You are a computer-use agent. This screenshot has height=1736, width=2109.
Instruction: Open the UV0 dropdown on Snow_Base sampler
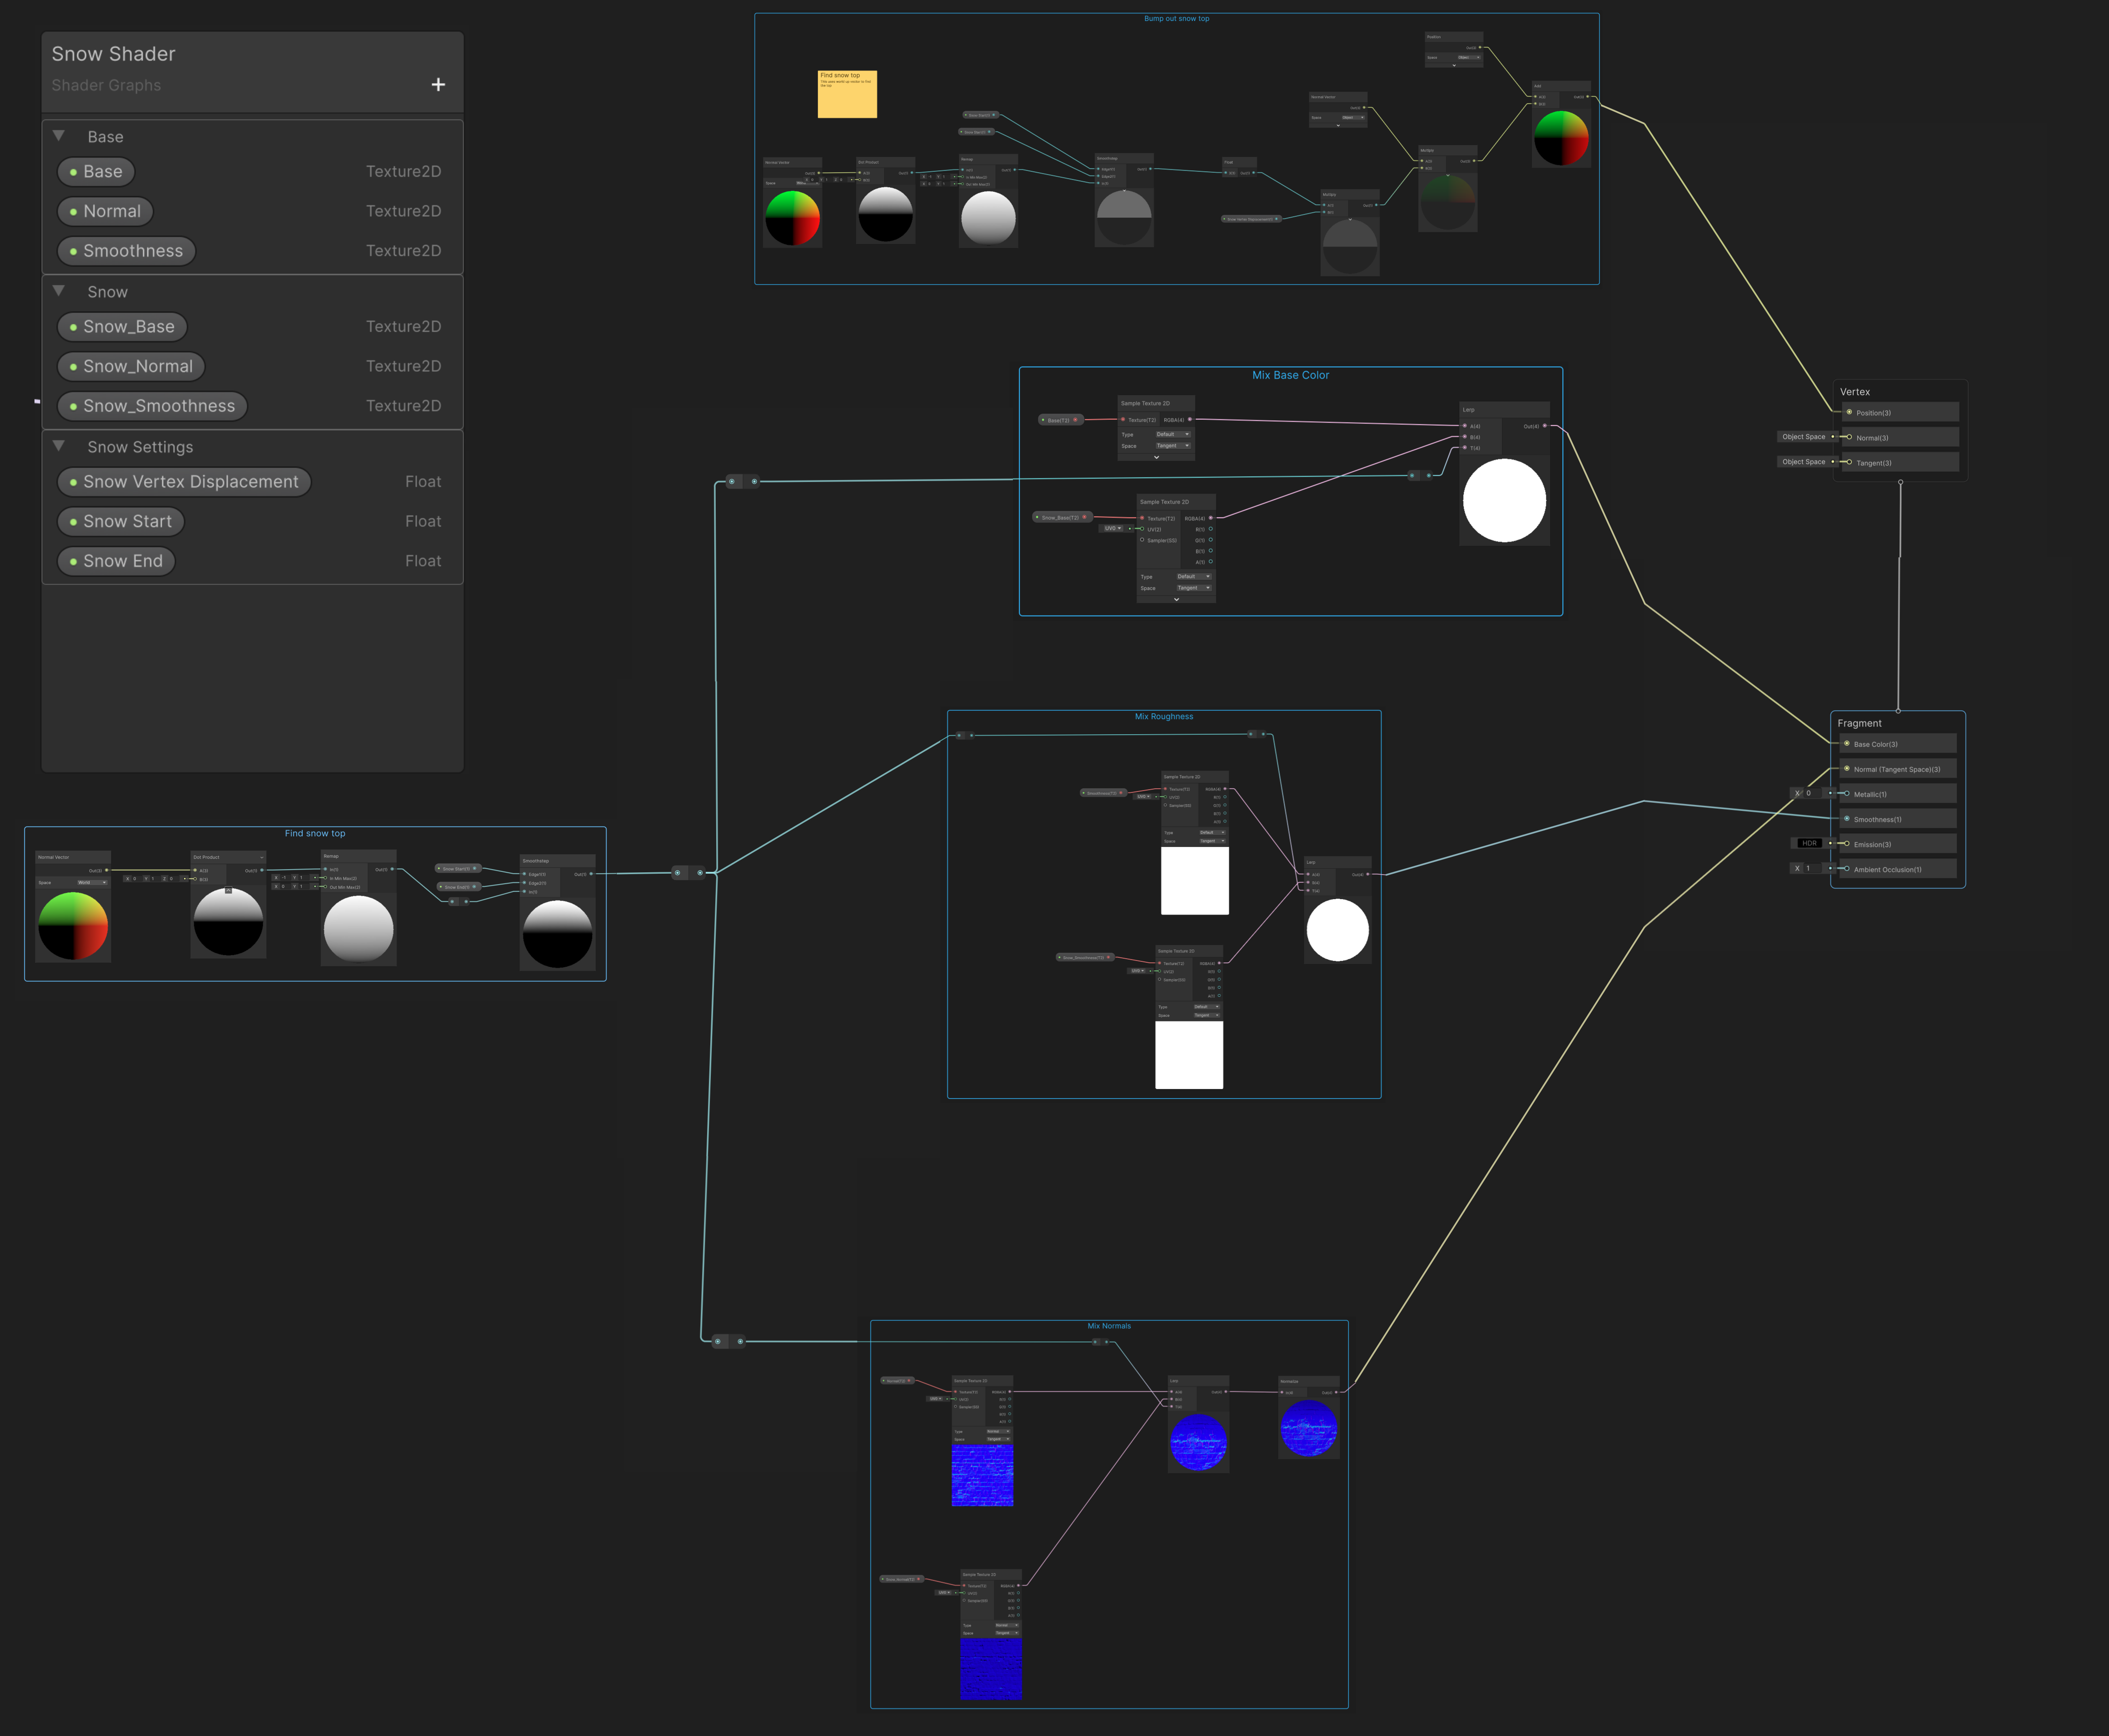point(1113,528)
